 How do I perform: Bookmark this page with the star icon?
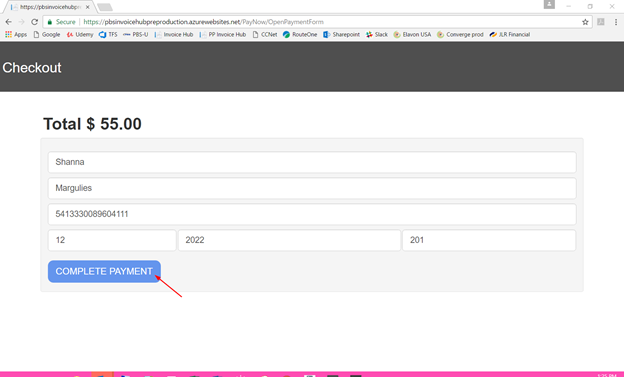585,22
